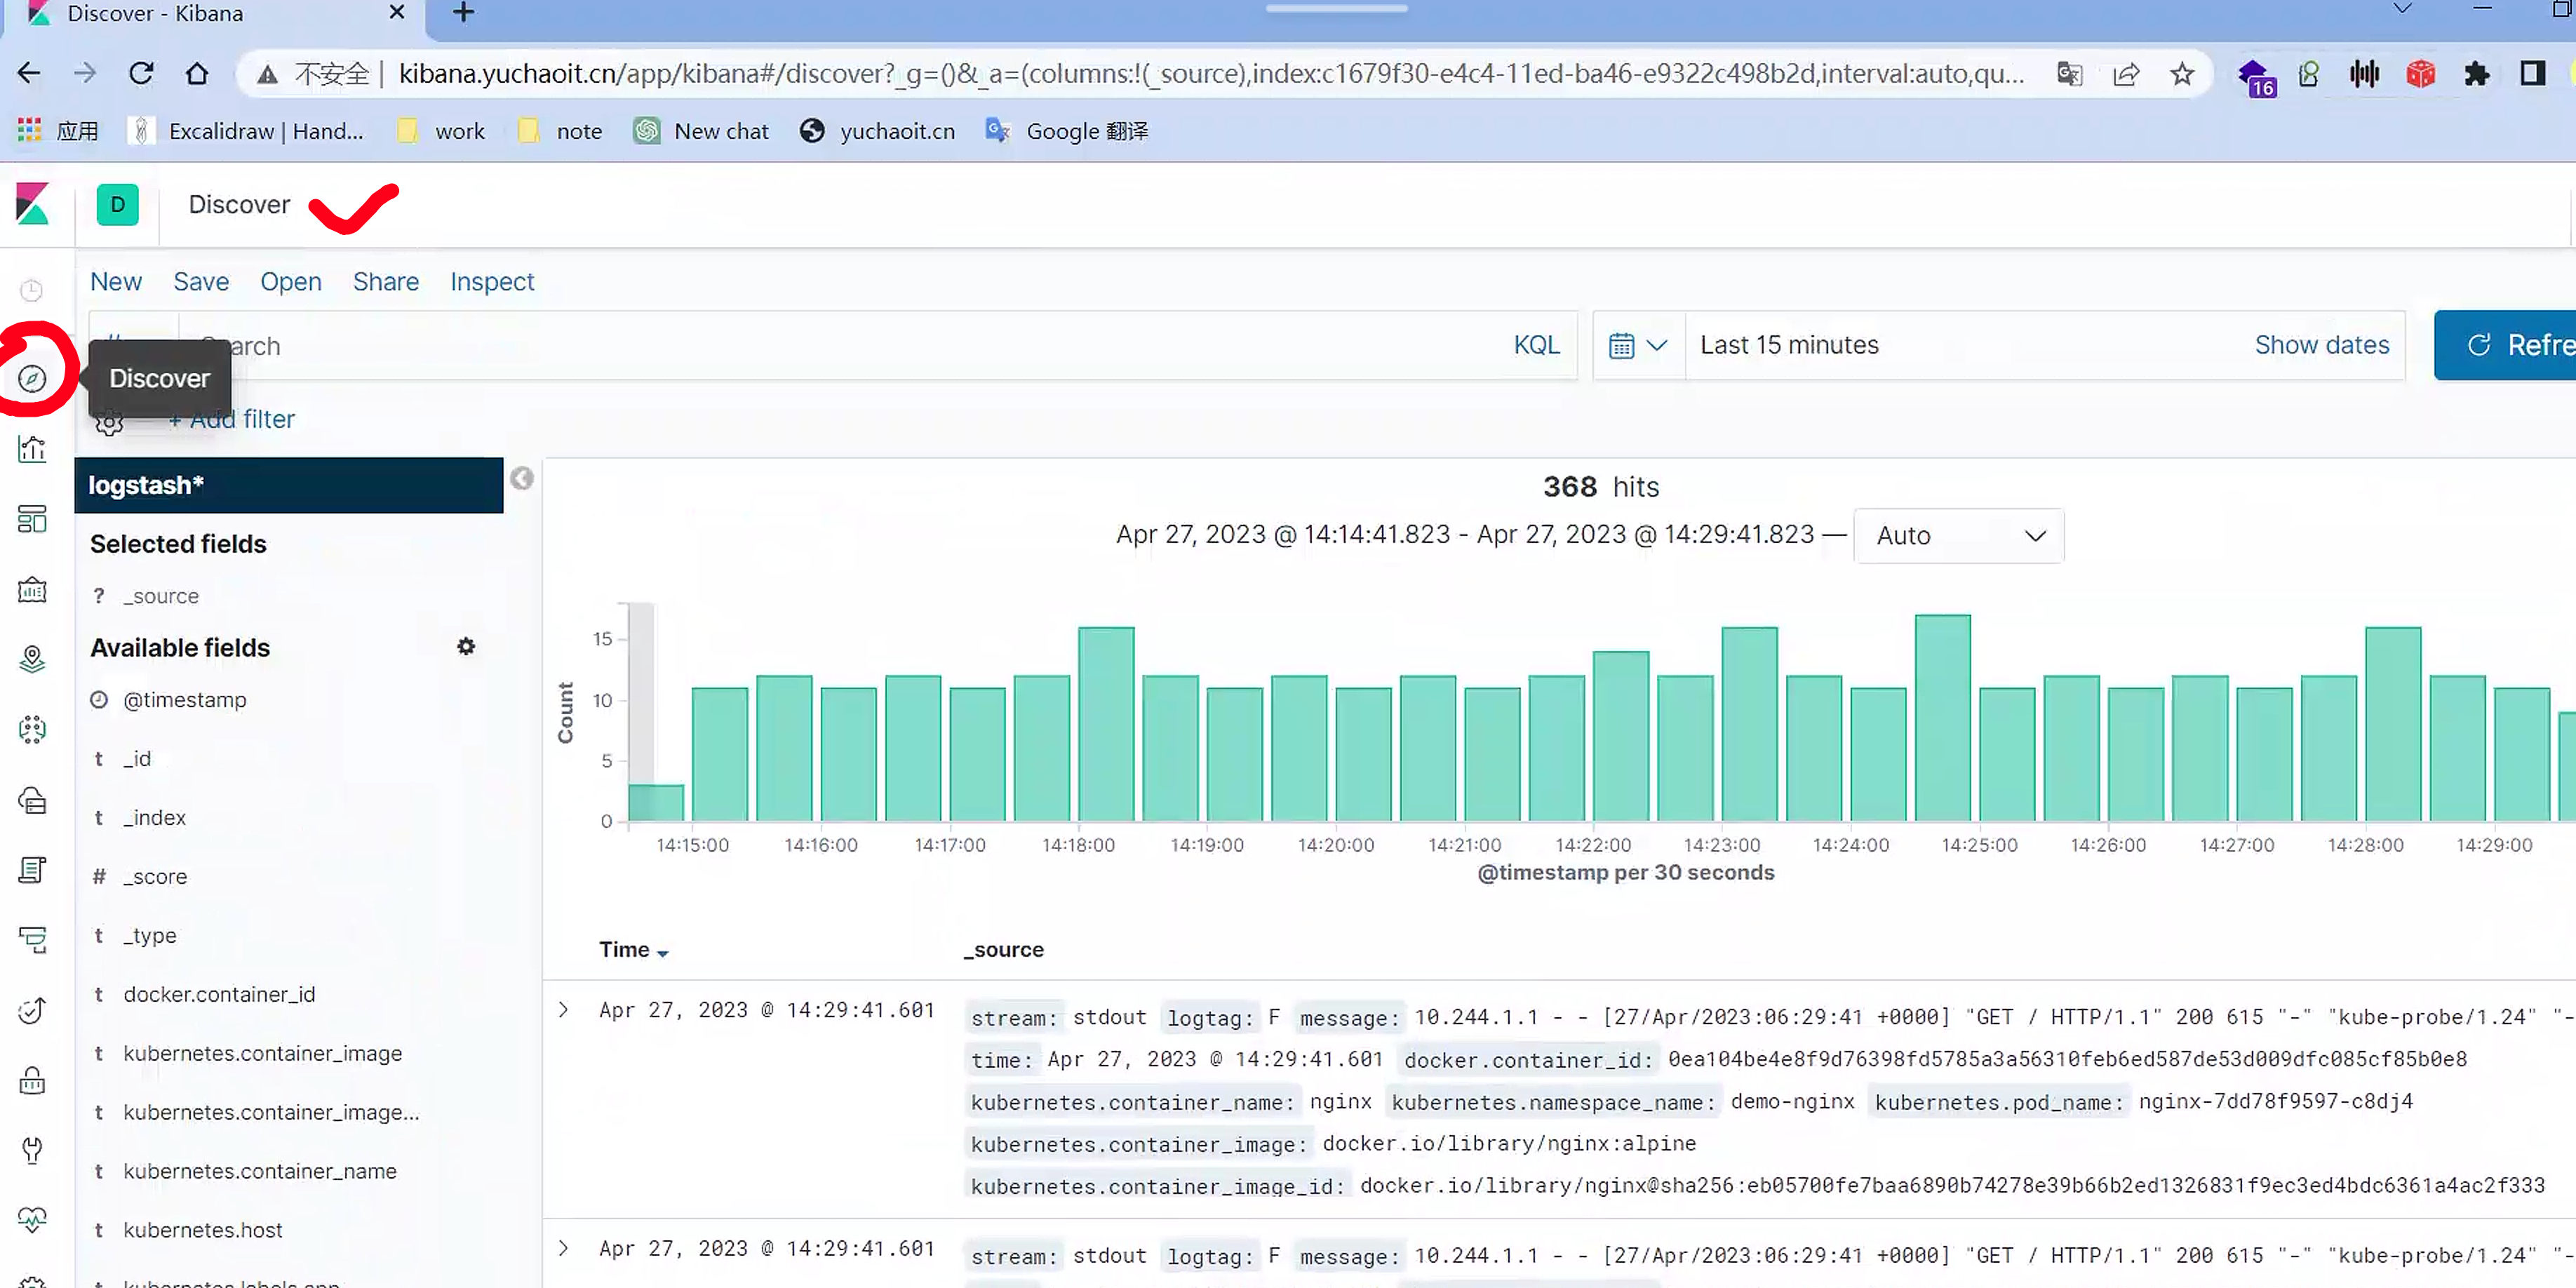Click Save in top menu
Viewport: 2576px width, 1288px height.
pos(200,282)
